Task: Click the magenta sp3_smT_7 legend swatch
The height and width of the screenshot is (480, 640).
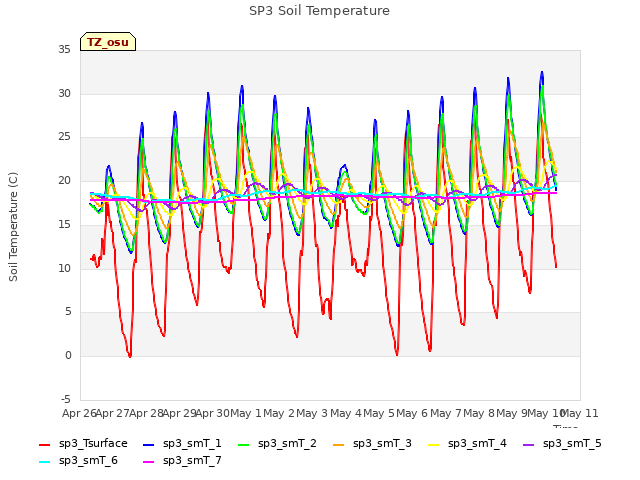Action: (x=149, y=462)
